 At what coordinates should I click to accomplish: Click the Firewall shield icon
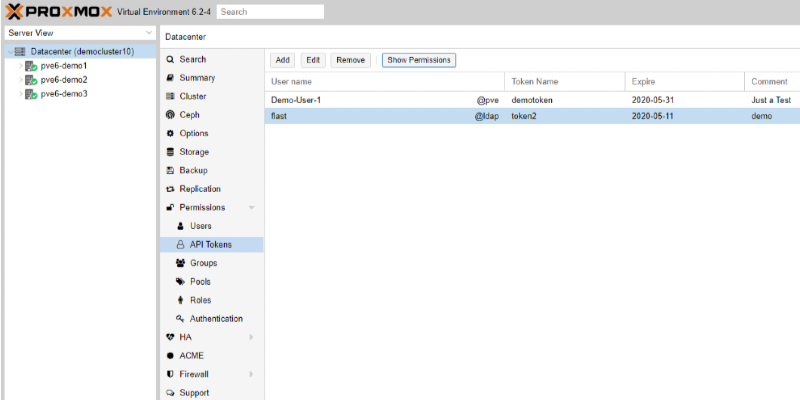pos(171,374)
